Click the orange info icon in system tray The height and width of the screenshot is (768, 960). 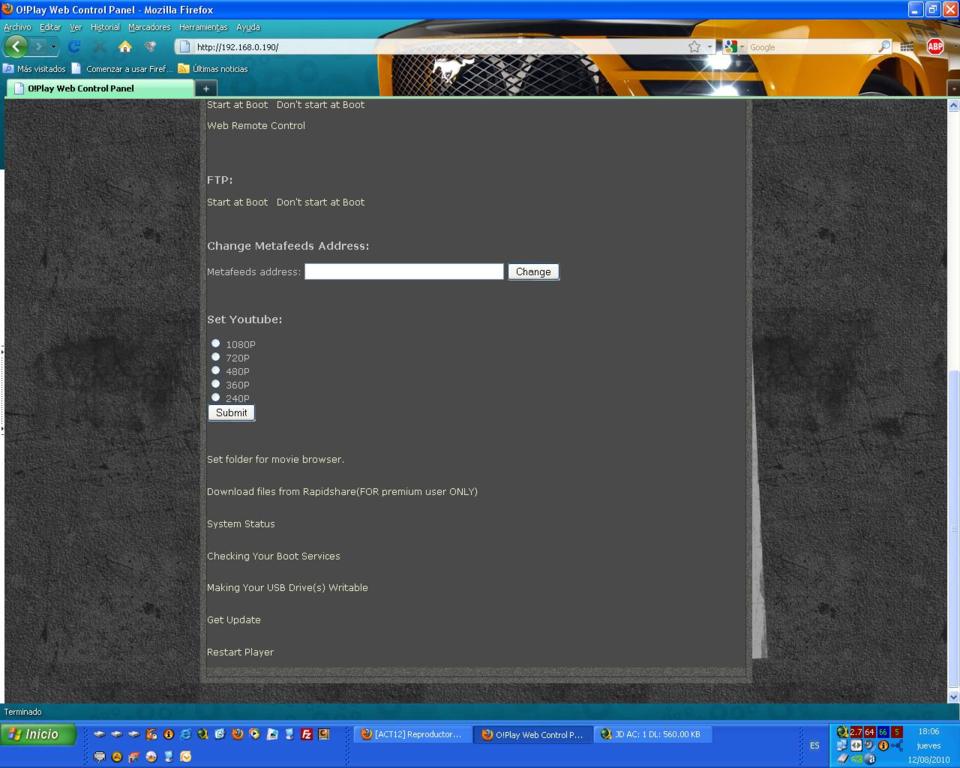[883, 745]
